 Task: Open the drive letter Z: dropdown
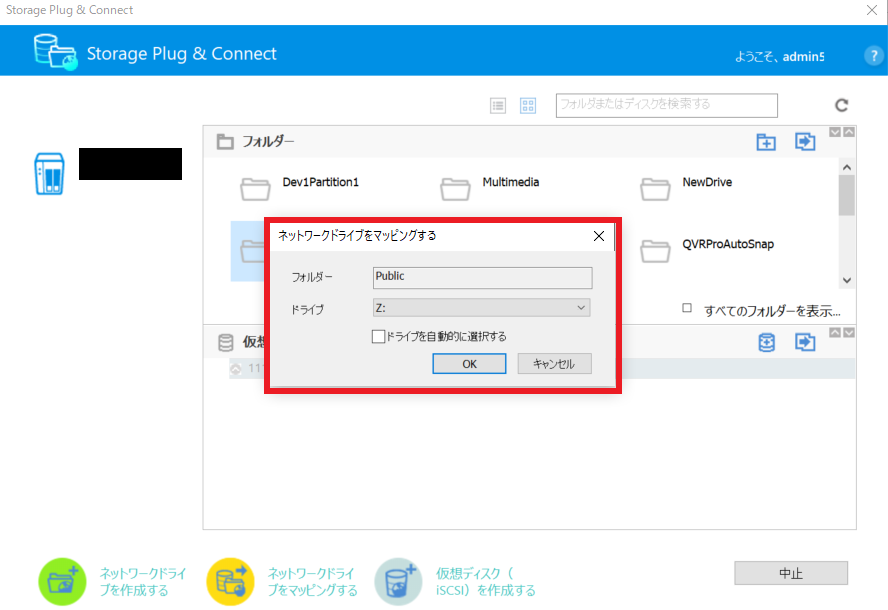[481, 308]
